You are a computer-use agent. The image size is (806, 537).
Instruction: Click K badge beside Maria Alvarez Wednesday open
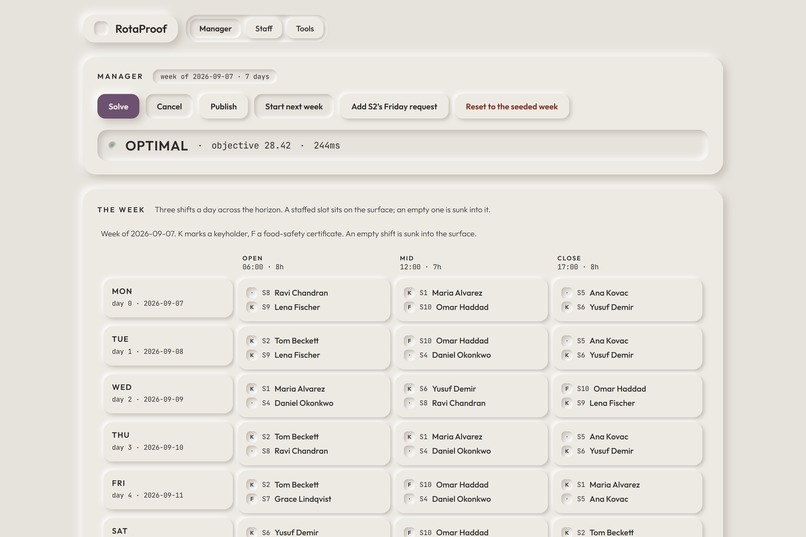[251, 389]
